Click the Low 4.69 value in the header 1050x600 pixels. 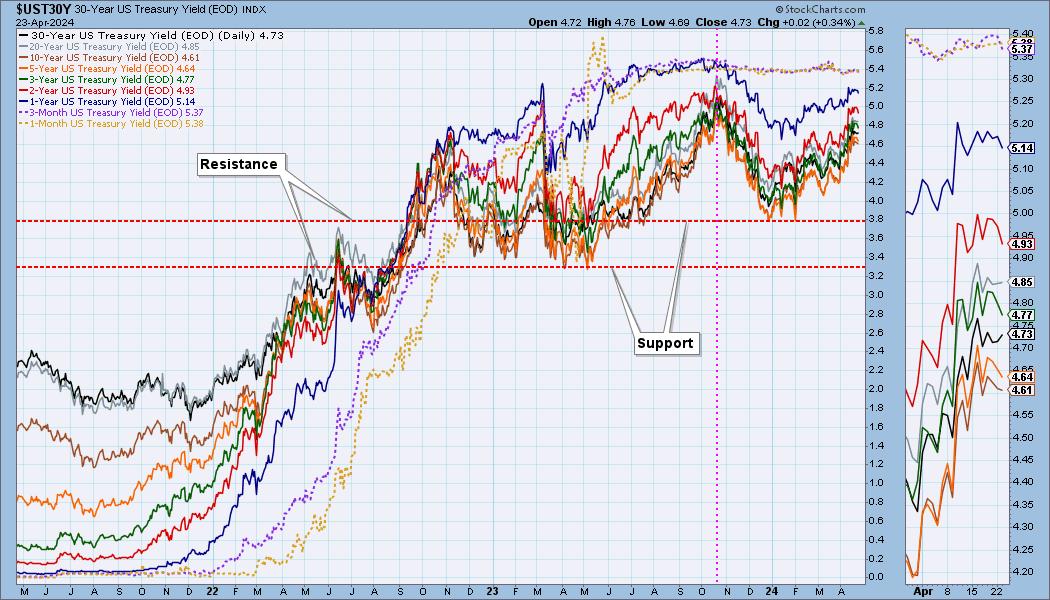pos(665,22)
